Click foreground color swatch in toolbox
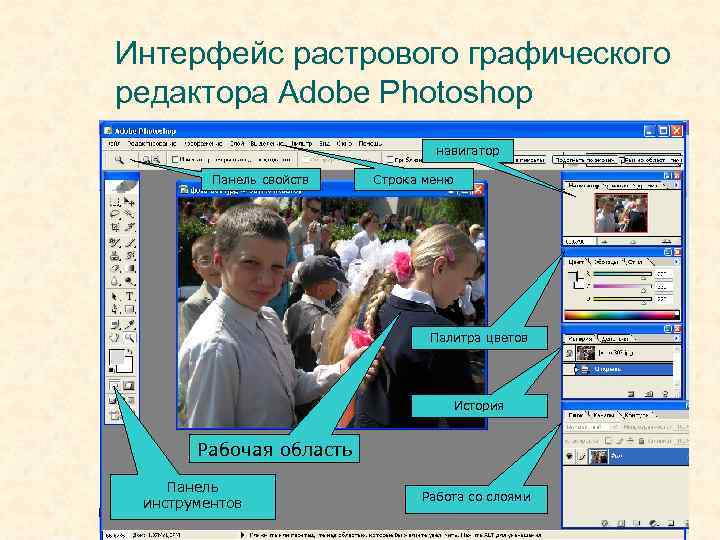This screenshot has height=540, width=720. (x=117, y=357)
